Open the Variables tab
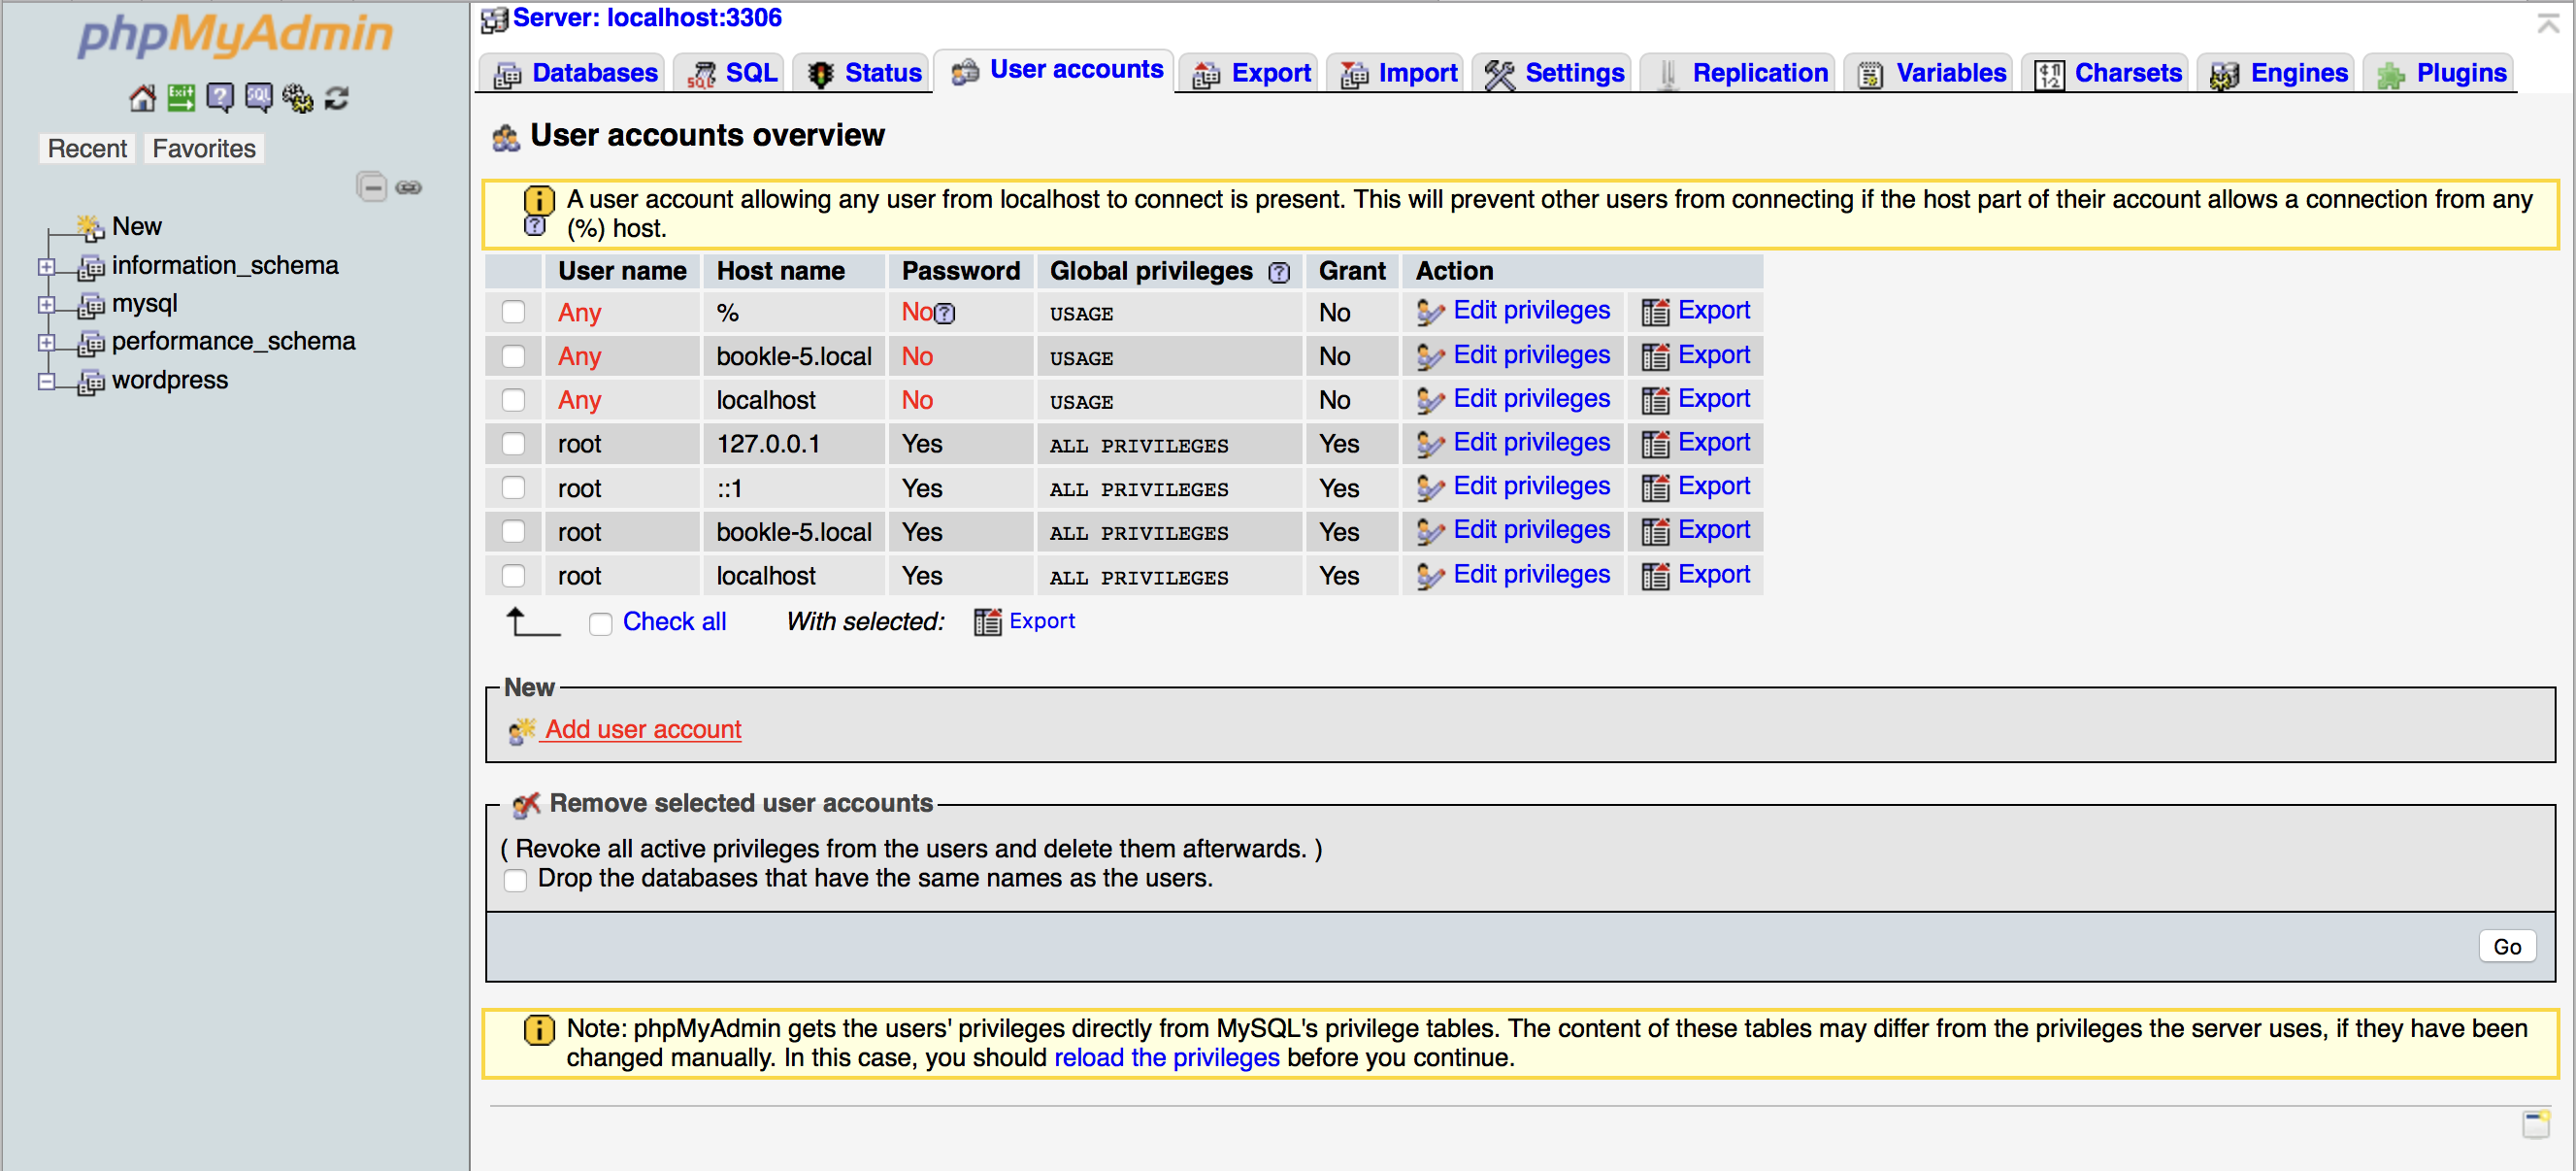Screen dimensions: 2576x1171 (1930, 73)
